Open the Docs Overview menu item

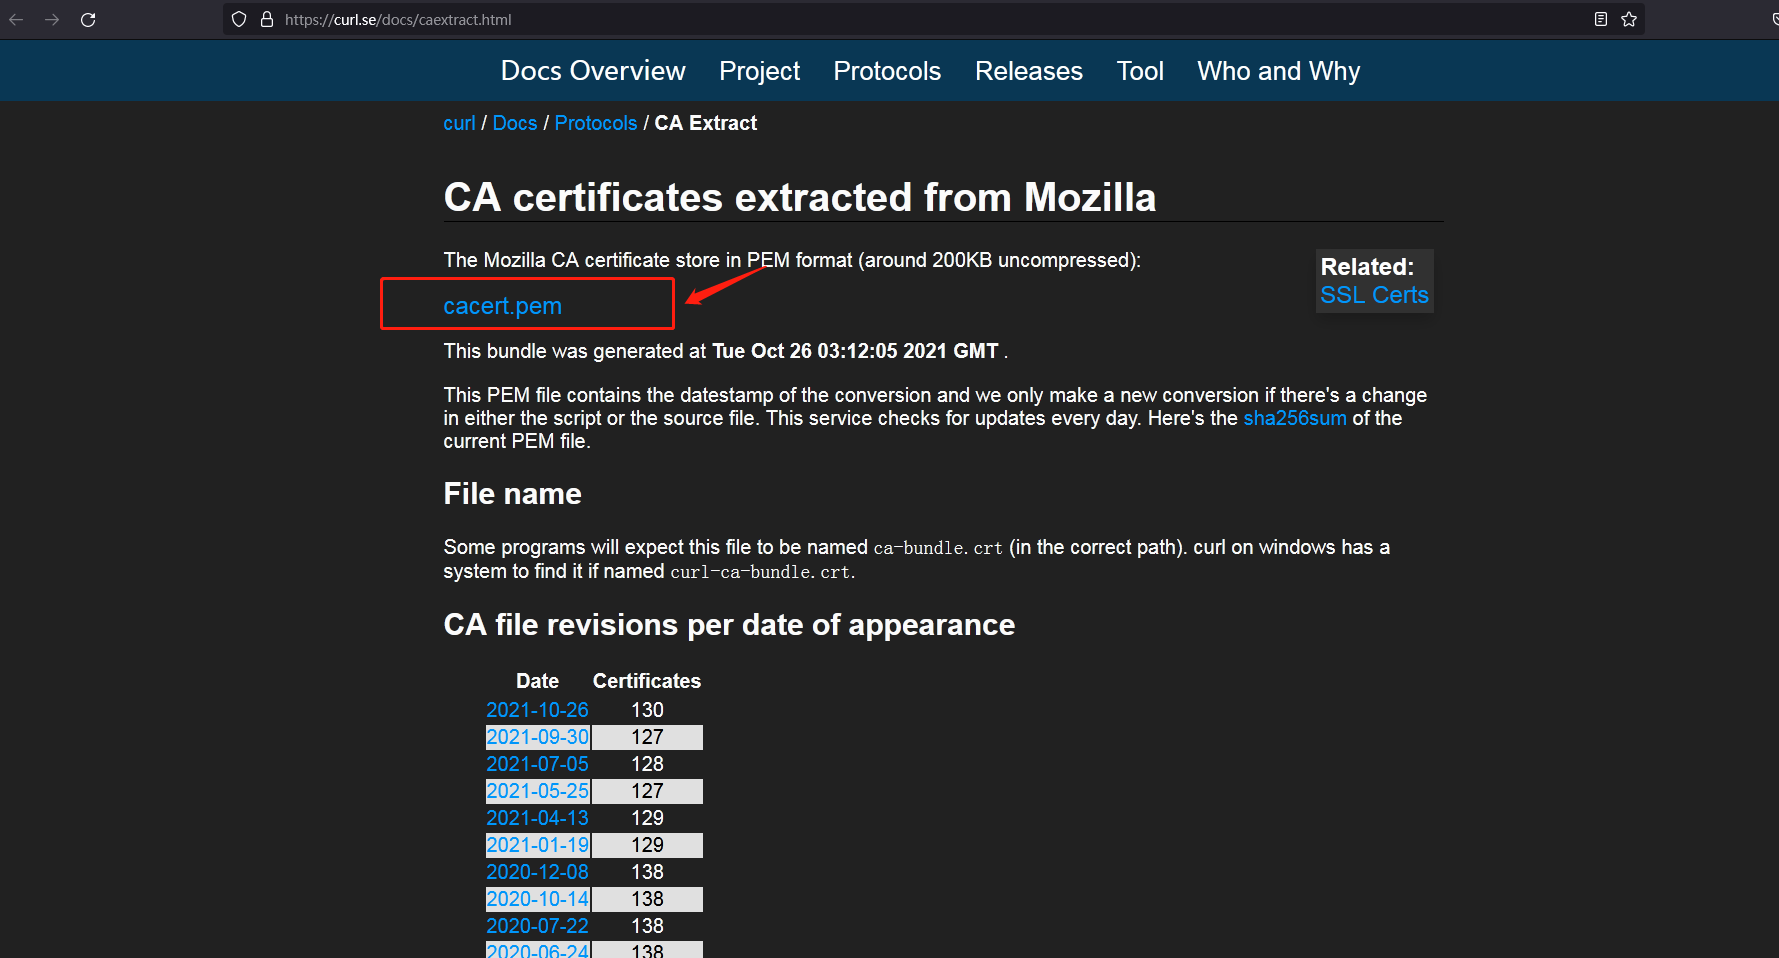coord(592,70)
